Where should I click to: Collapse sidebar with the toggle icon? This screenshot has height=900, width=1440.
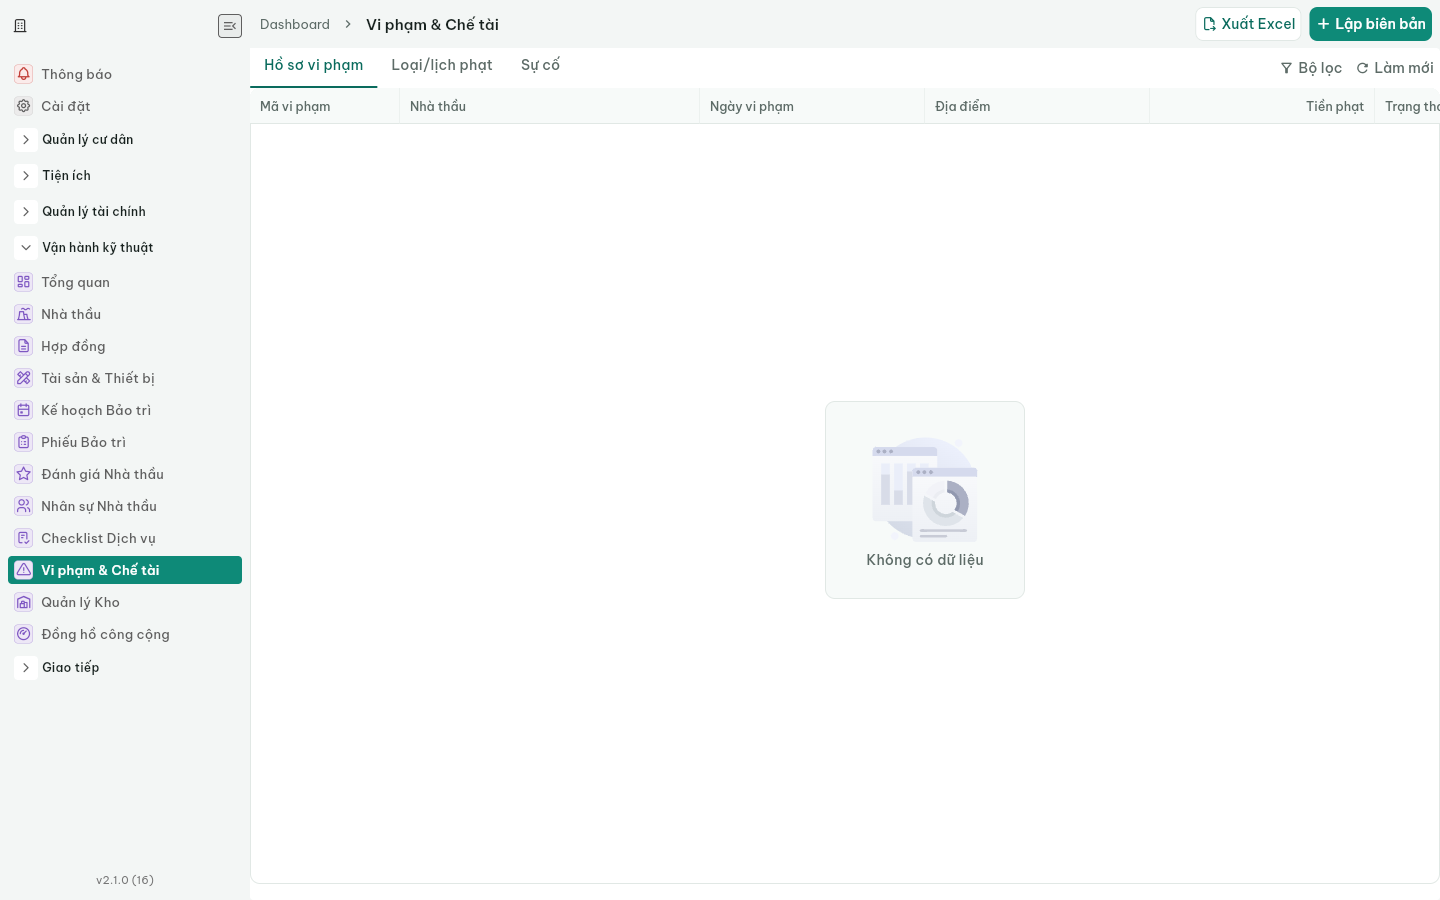pos(230,26)
